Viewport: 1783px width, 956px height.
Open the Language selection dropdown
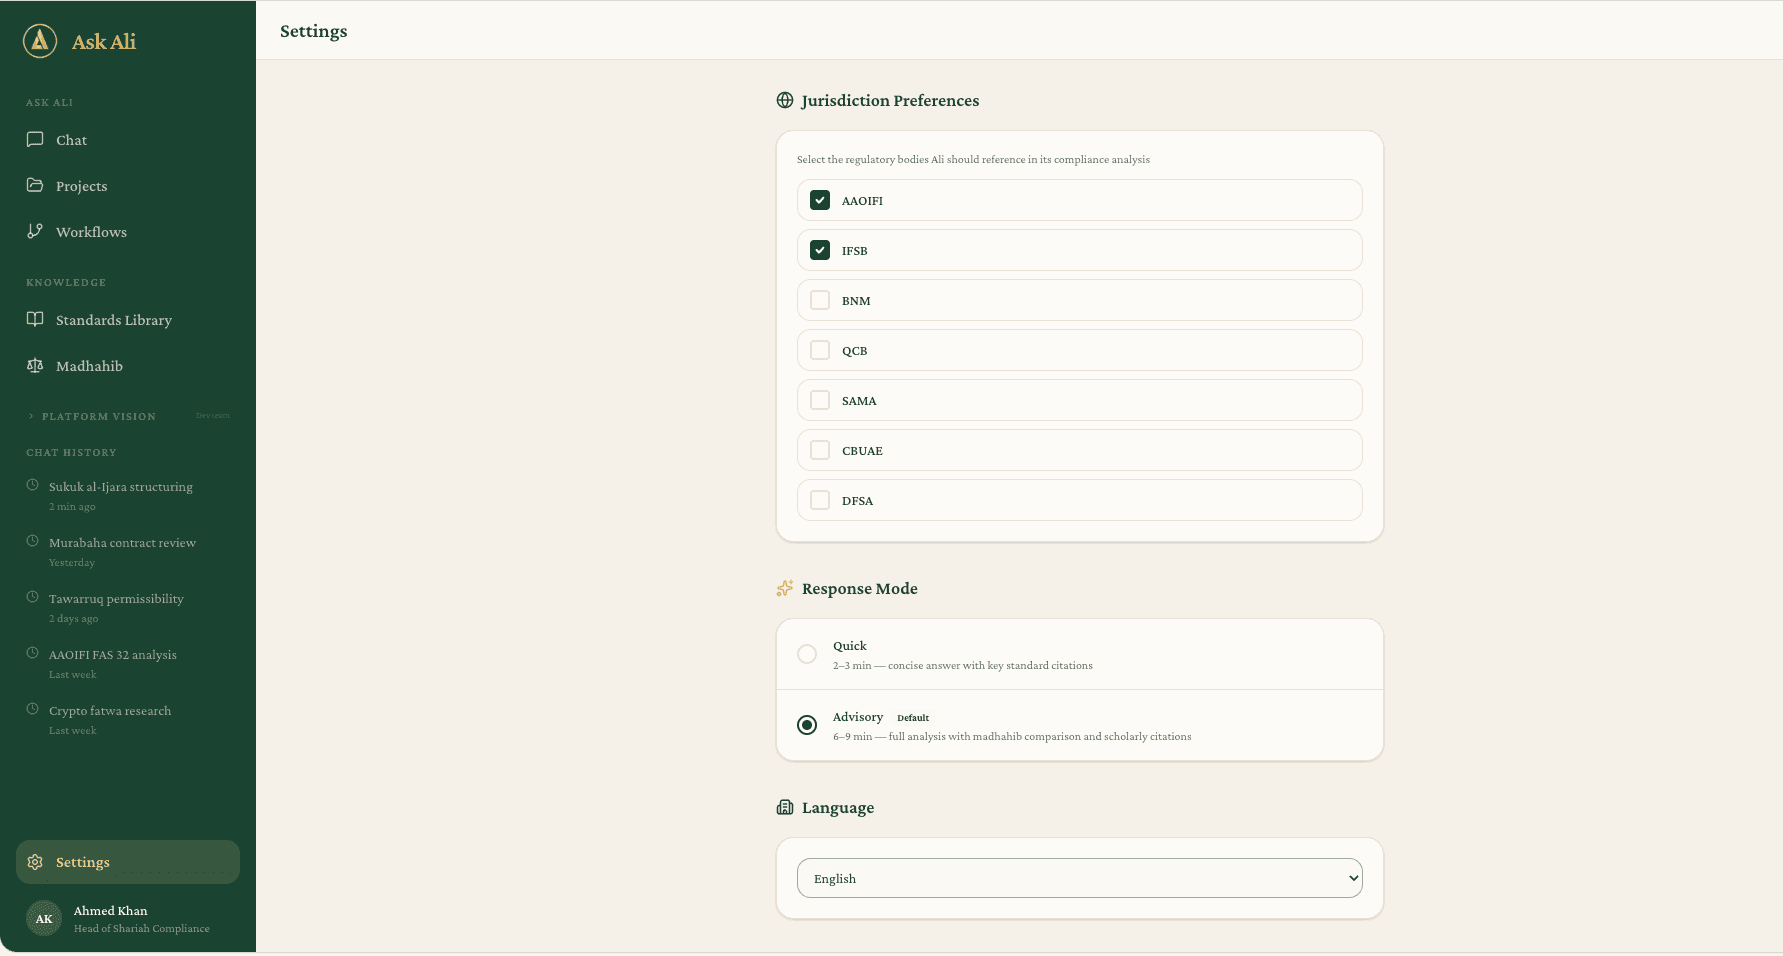coord(1079,878)
